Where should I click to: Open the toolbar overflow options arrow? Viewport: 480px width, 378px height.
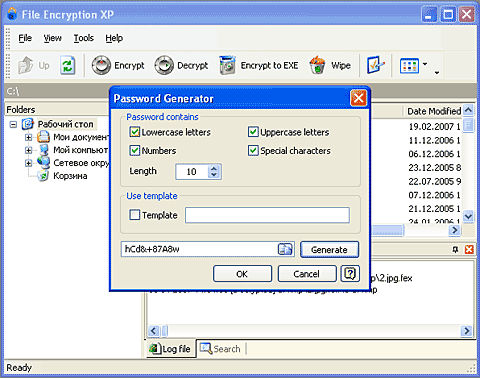coord(437,72)
